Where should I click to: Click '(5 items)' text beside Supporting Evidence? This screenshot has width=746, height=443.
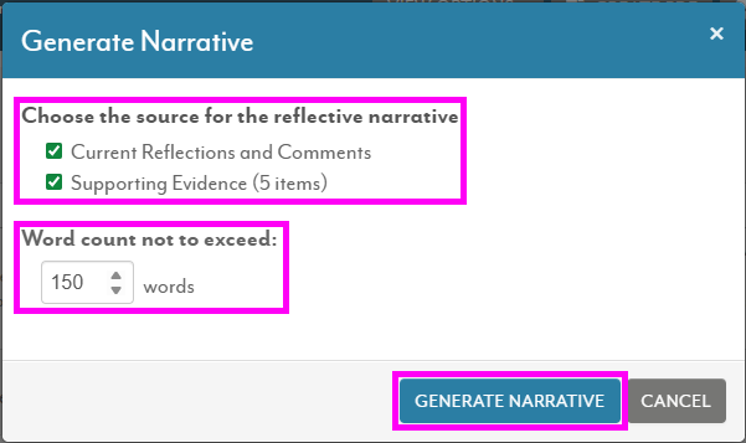290,183
